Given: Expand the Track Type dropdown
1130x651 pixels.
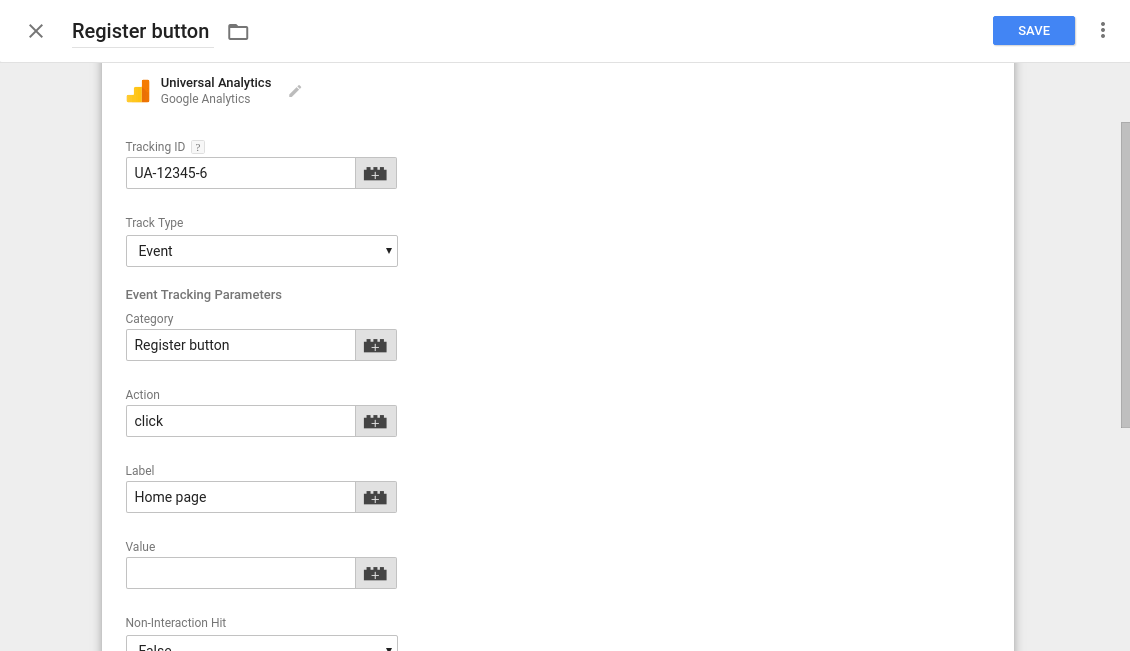Looking at the screenshot, I should 261,251.
